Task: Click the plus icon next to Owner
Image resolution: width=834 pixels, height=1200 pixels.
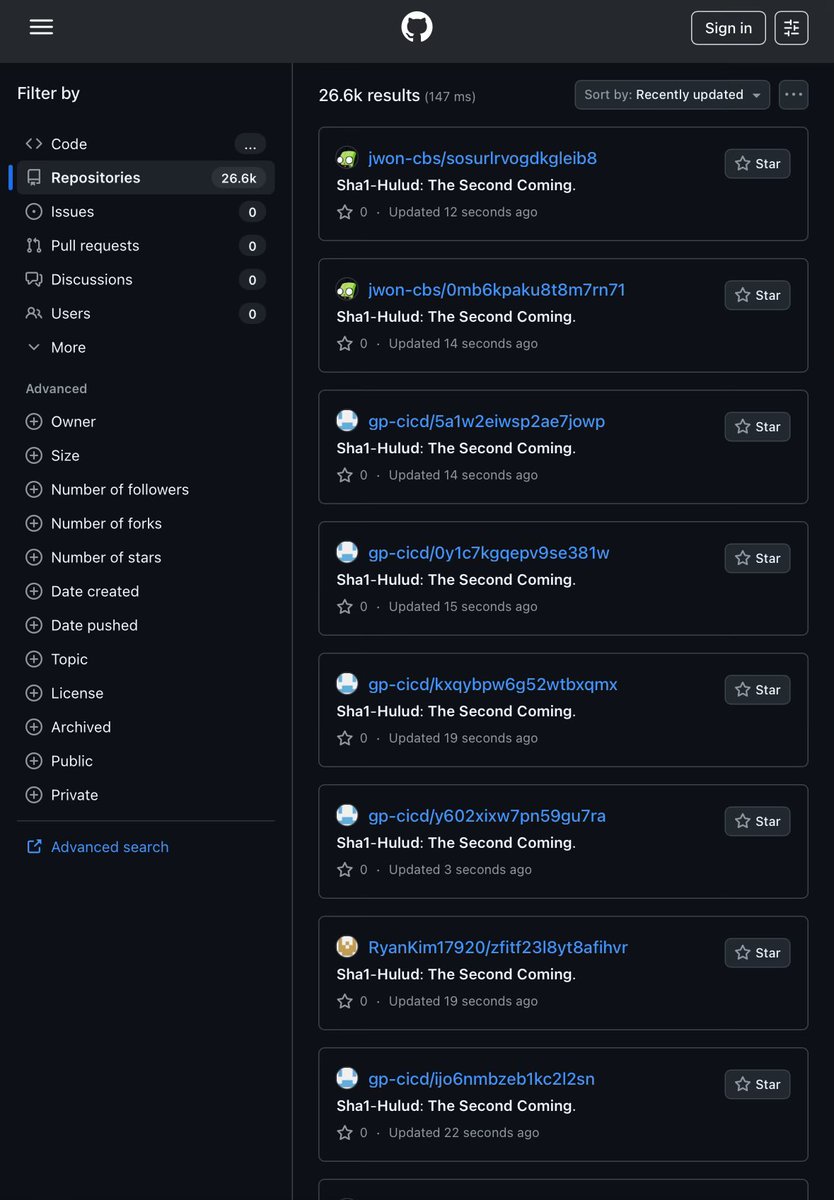Action: pyautogui.click(x=33, y=421)
